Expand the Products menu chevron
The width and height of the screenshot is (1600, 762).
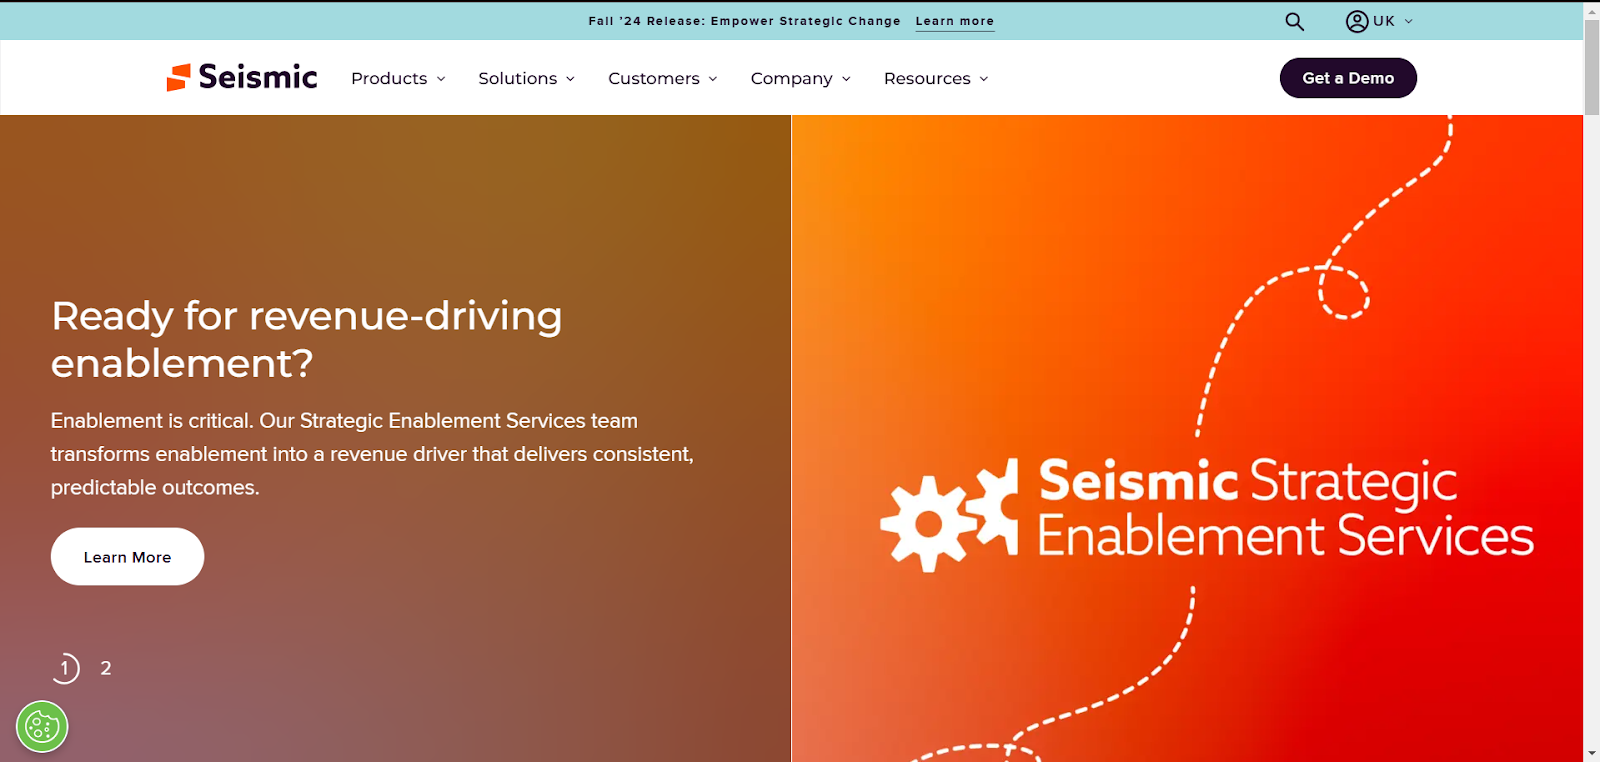click(x=441, y=79)
